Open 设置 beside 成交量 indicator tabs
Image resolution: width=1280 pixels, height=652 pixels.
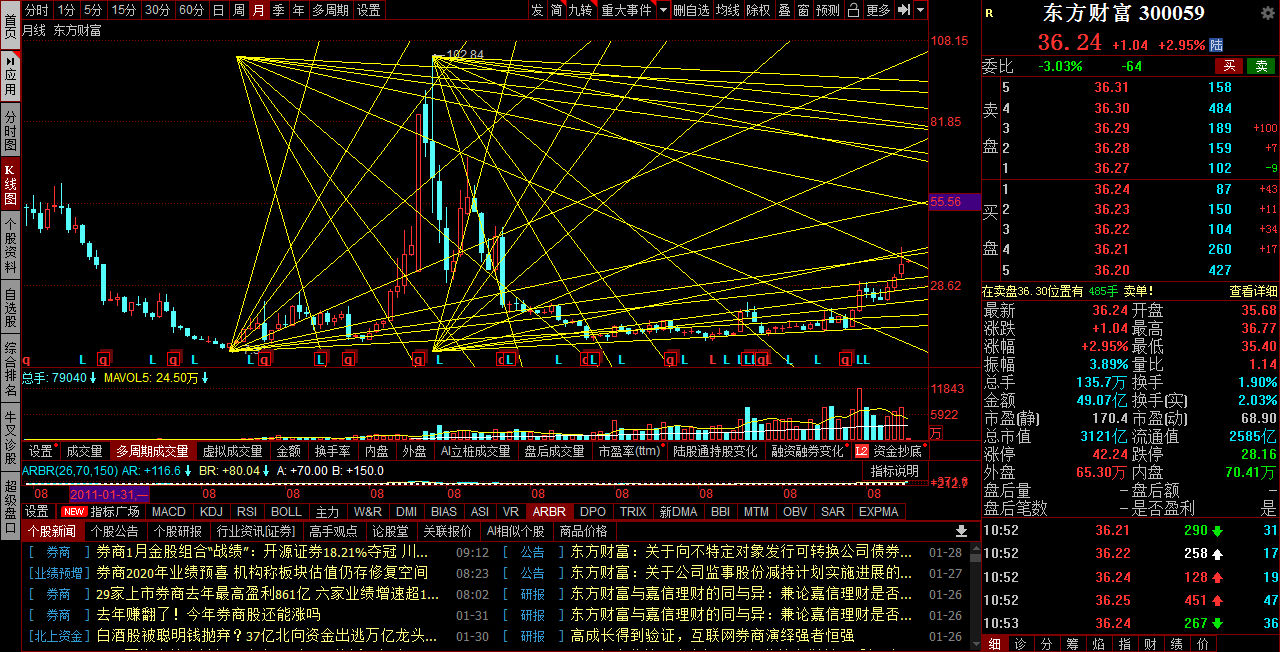[x=41, y=451]
